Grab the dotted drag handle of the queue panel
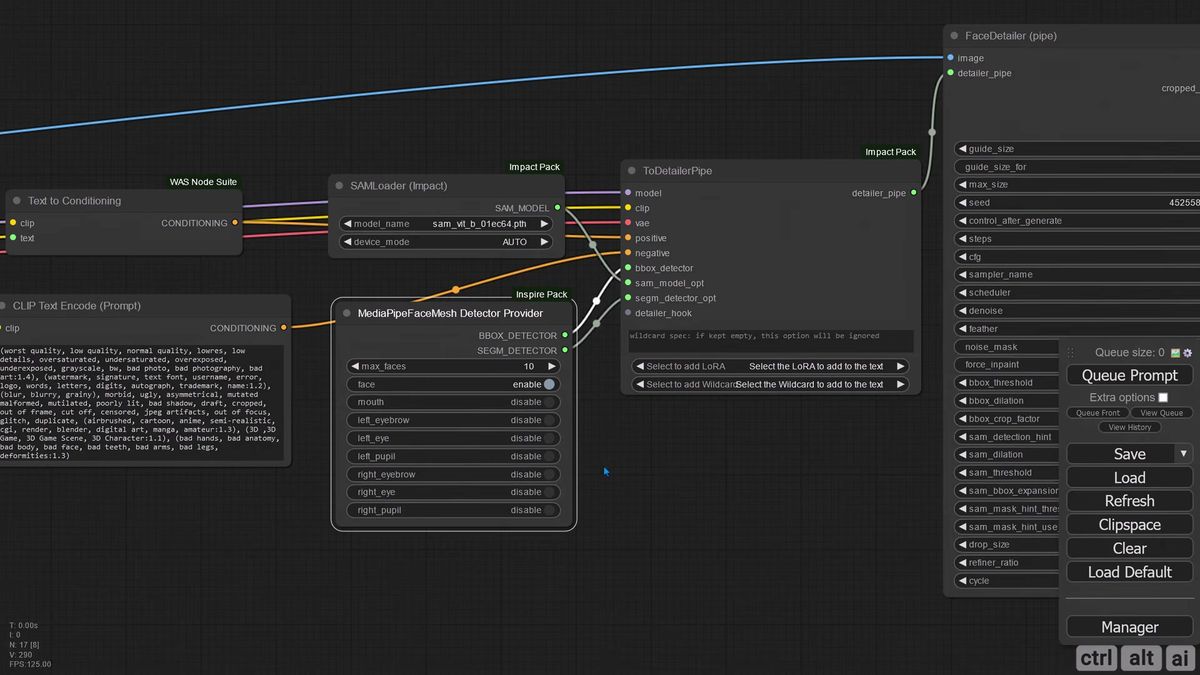Viewport: 1200px width, 675px height. point(1071,353)
